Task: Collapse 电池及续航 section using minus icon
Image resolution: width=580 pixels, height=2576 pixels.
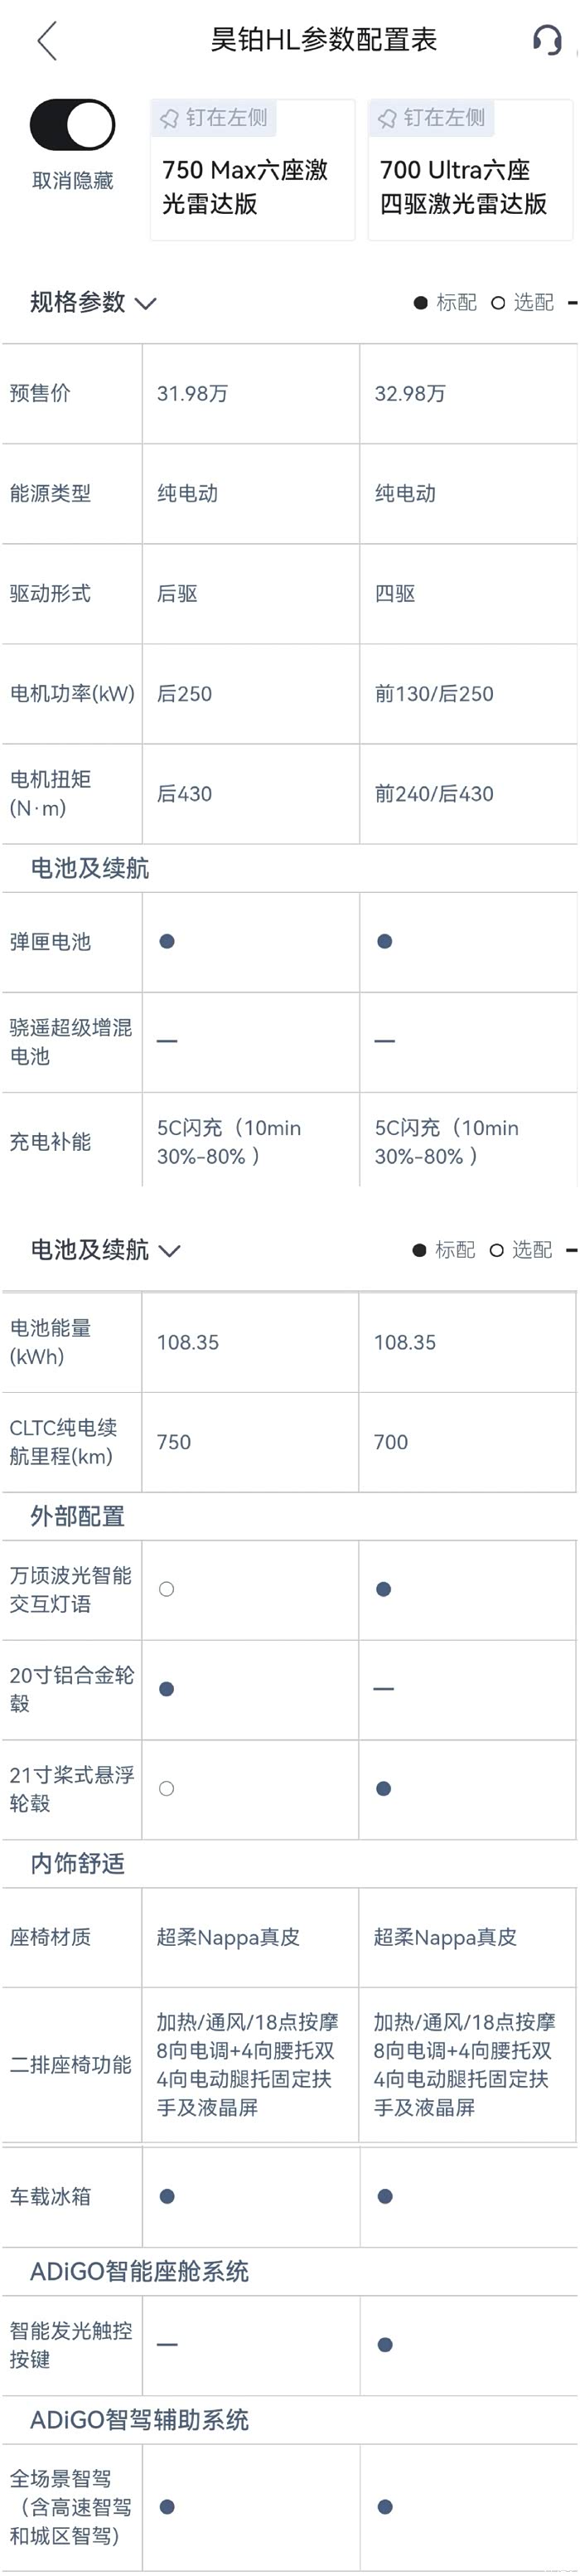Action: pos(572,1250)
